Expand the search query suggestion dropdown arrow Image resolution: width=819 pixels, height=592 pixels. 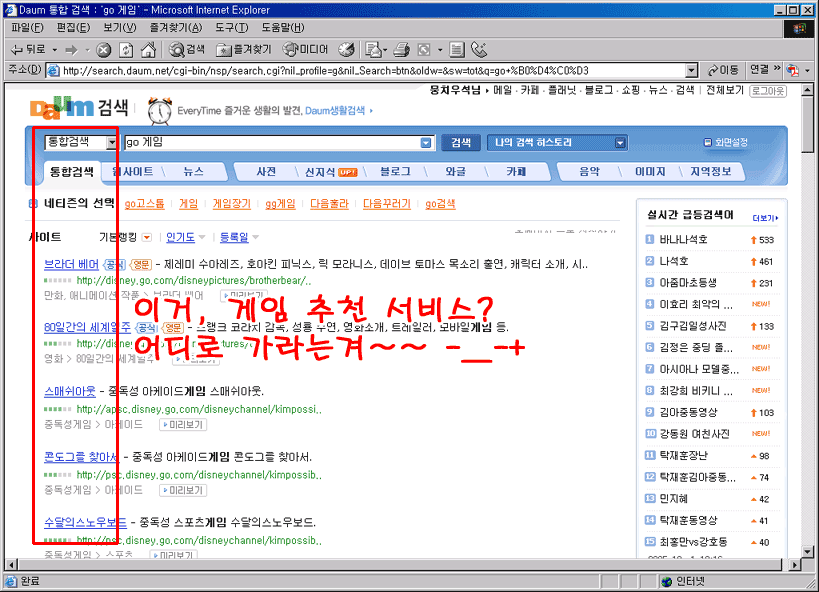pos(426,143)
